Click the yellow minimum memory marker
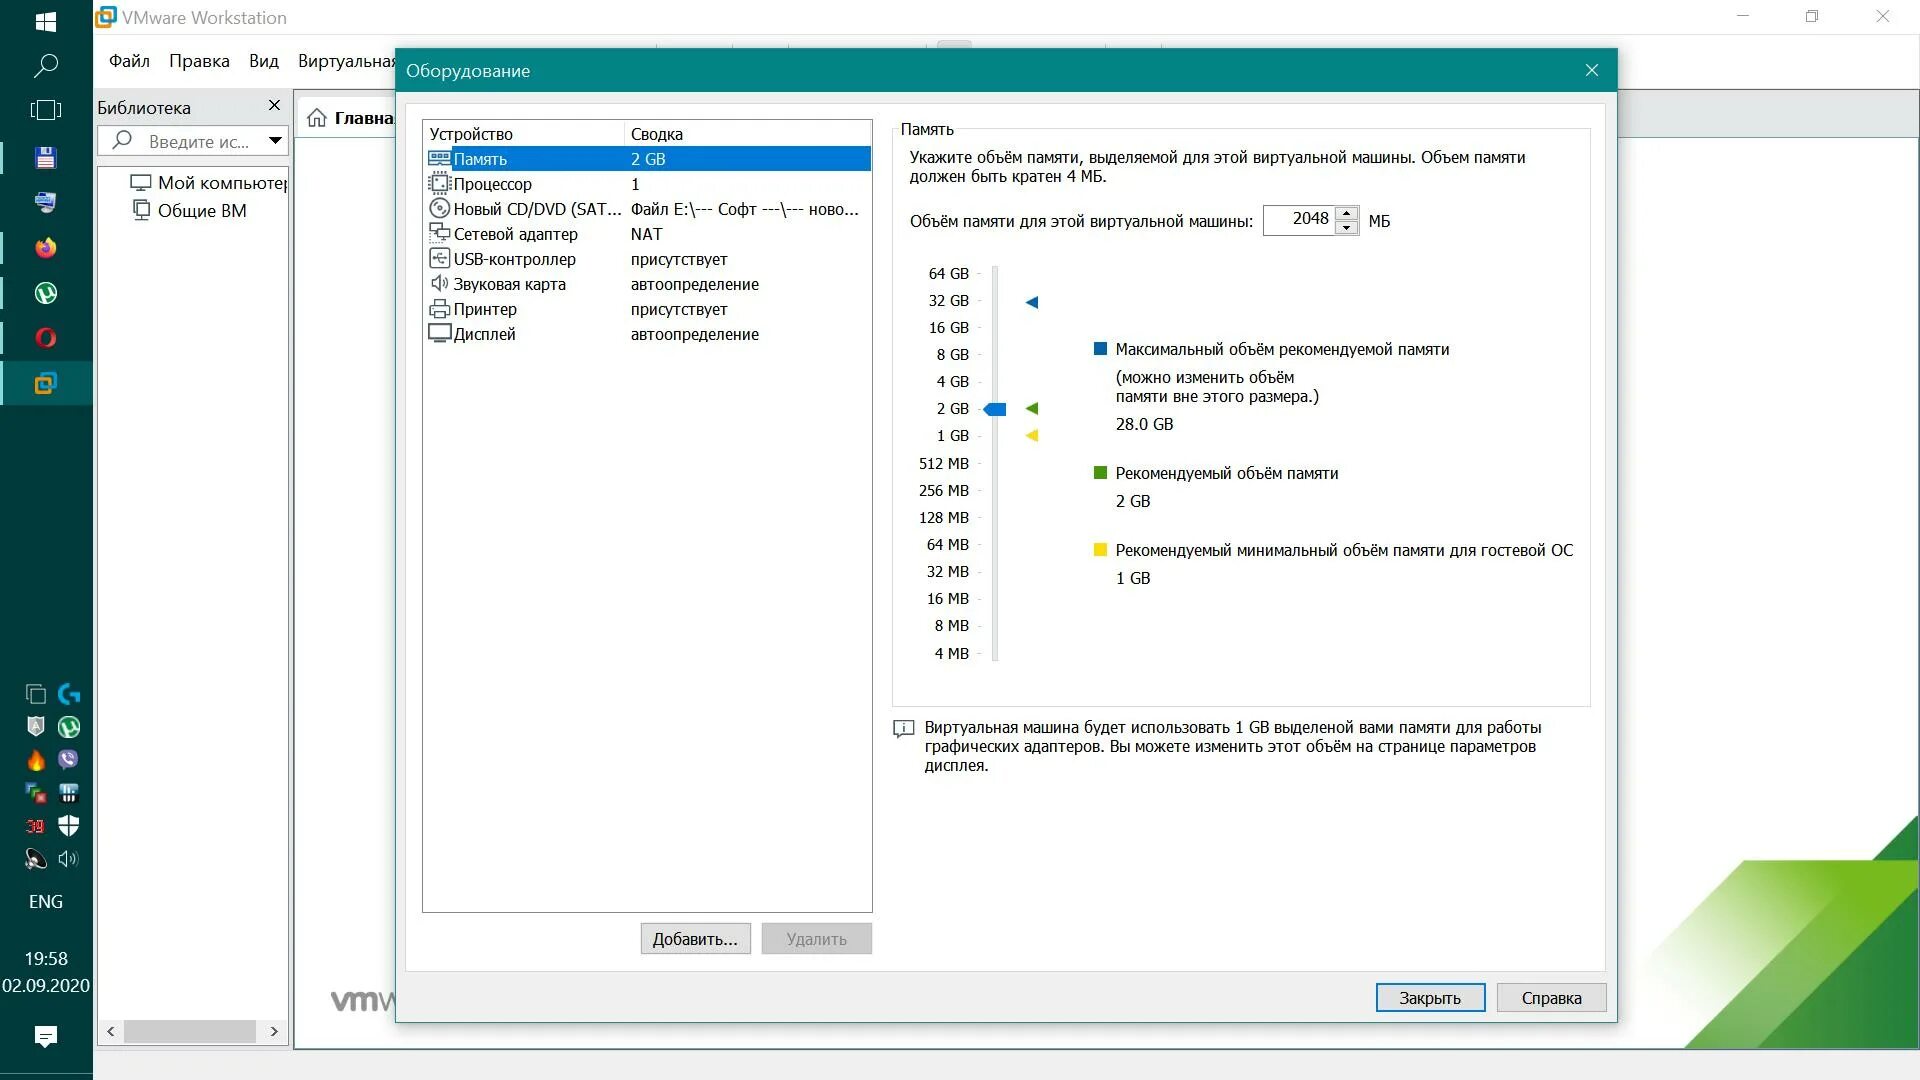Screen dimensions: 1920x1080 (x=1032, y=435)
